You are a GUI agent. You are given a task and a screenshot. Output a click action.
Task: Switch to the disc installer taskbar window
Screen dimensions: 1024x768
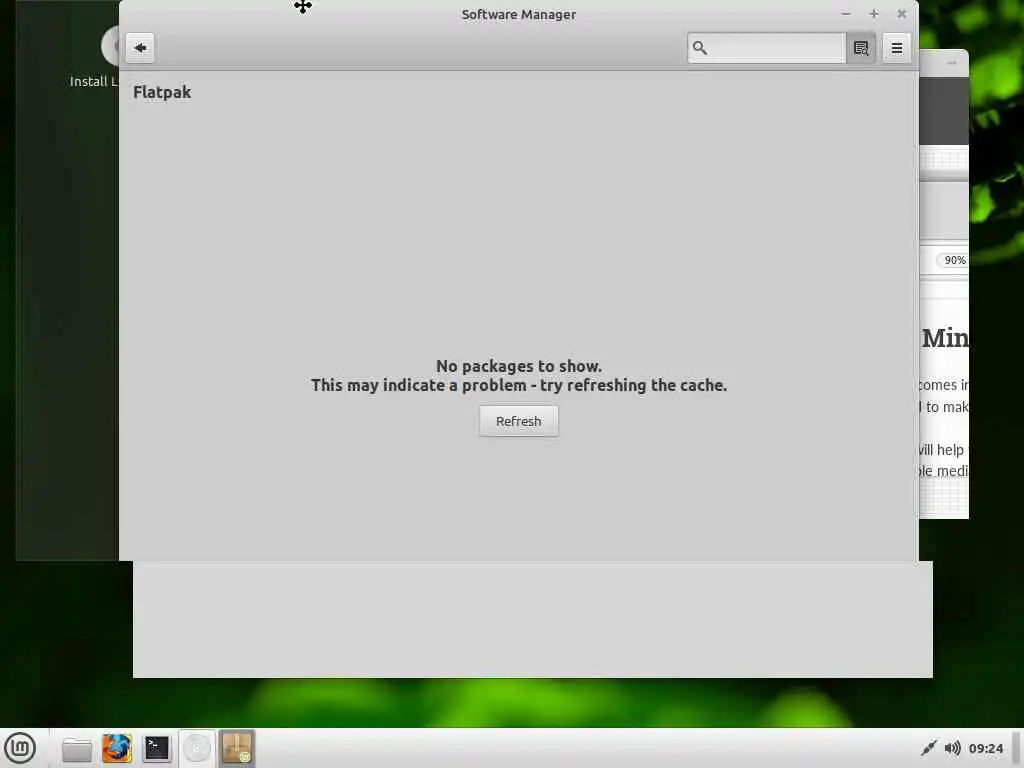(x=197, y=748)
